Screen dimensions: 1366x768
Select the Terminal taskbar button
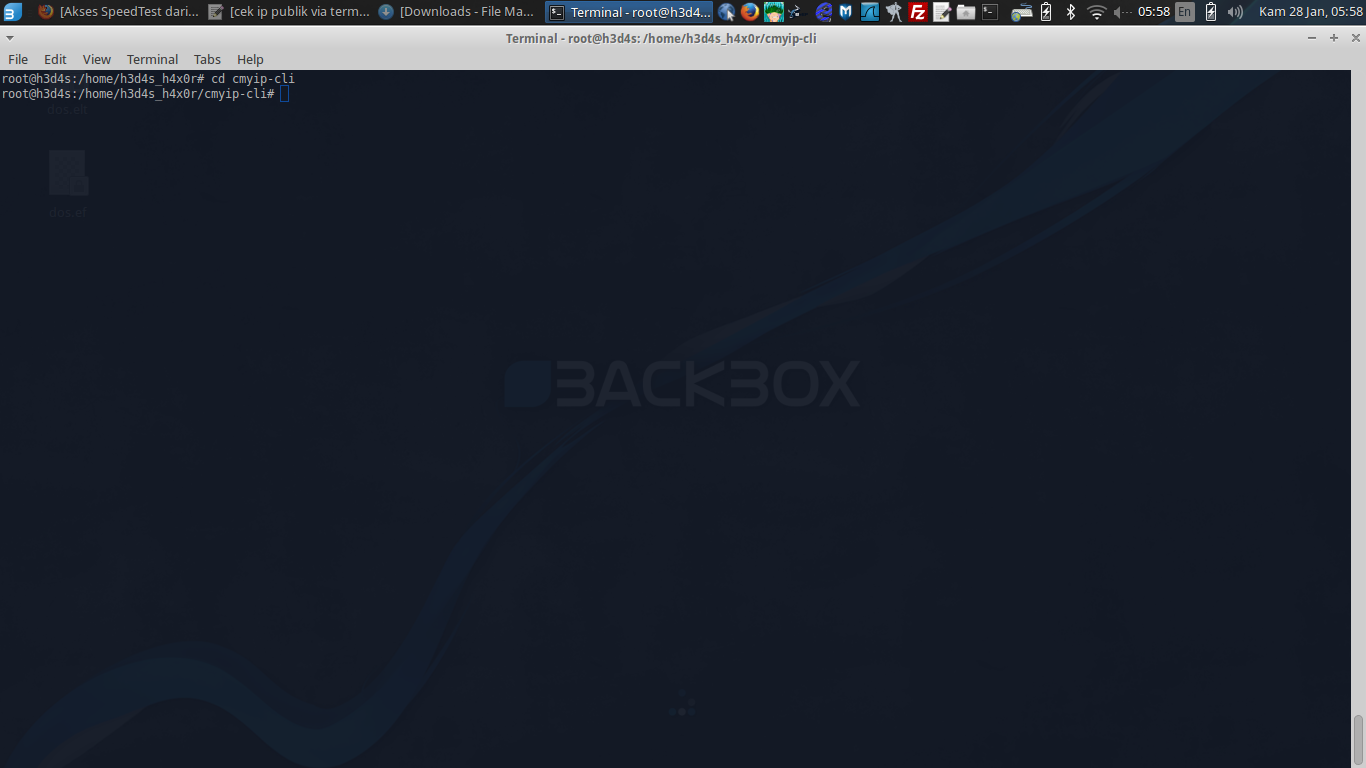[x=629, y=12]
